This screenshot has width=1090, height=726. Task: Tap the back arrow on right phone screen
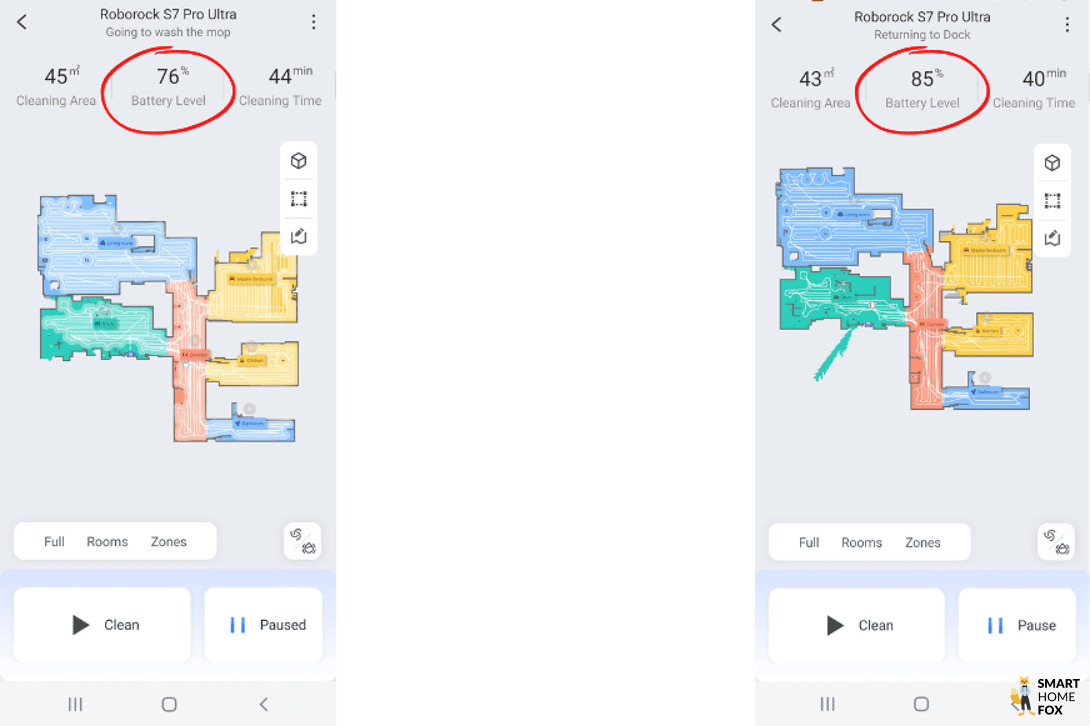[x=776, y=24]
